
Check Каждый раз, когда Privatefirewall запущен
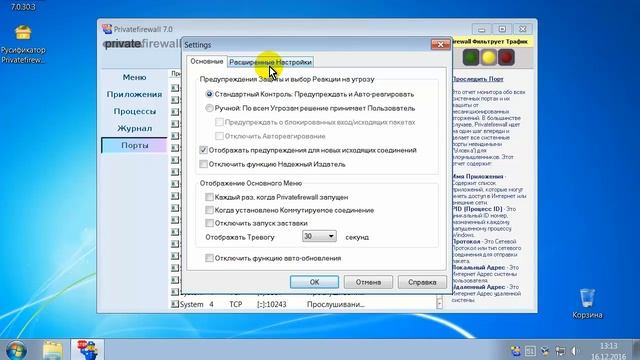pyautogui.click(x=209, y=197)
